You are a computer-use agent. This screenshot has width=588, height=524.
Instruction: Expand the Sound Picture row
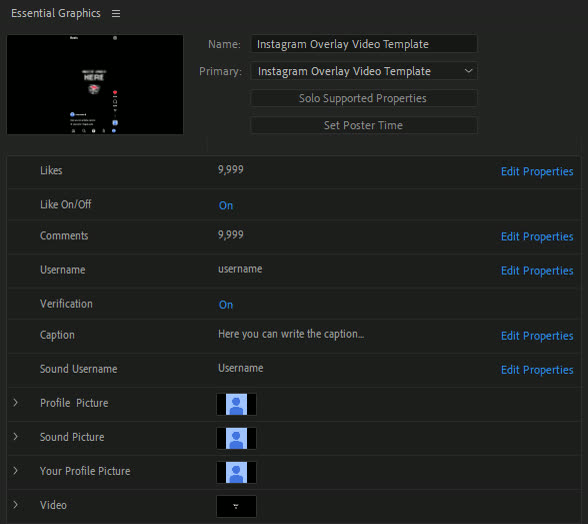[x=15, y=437]
